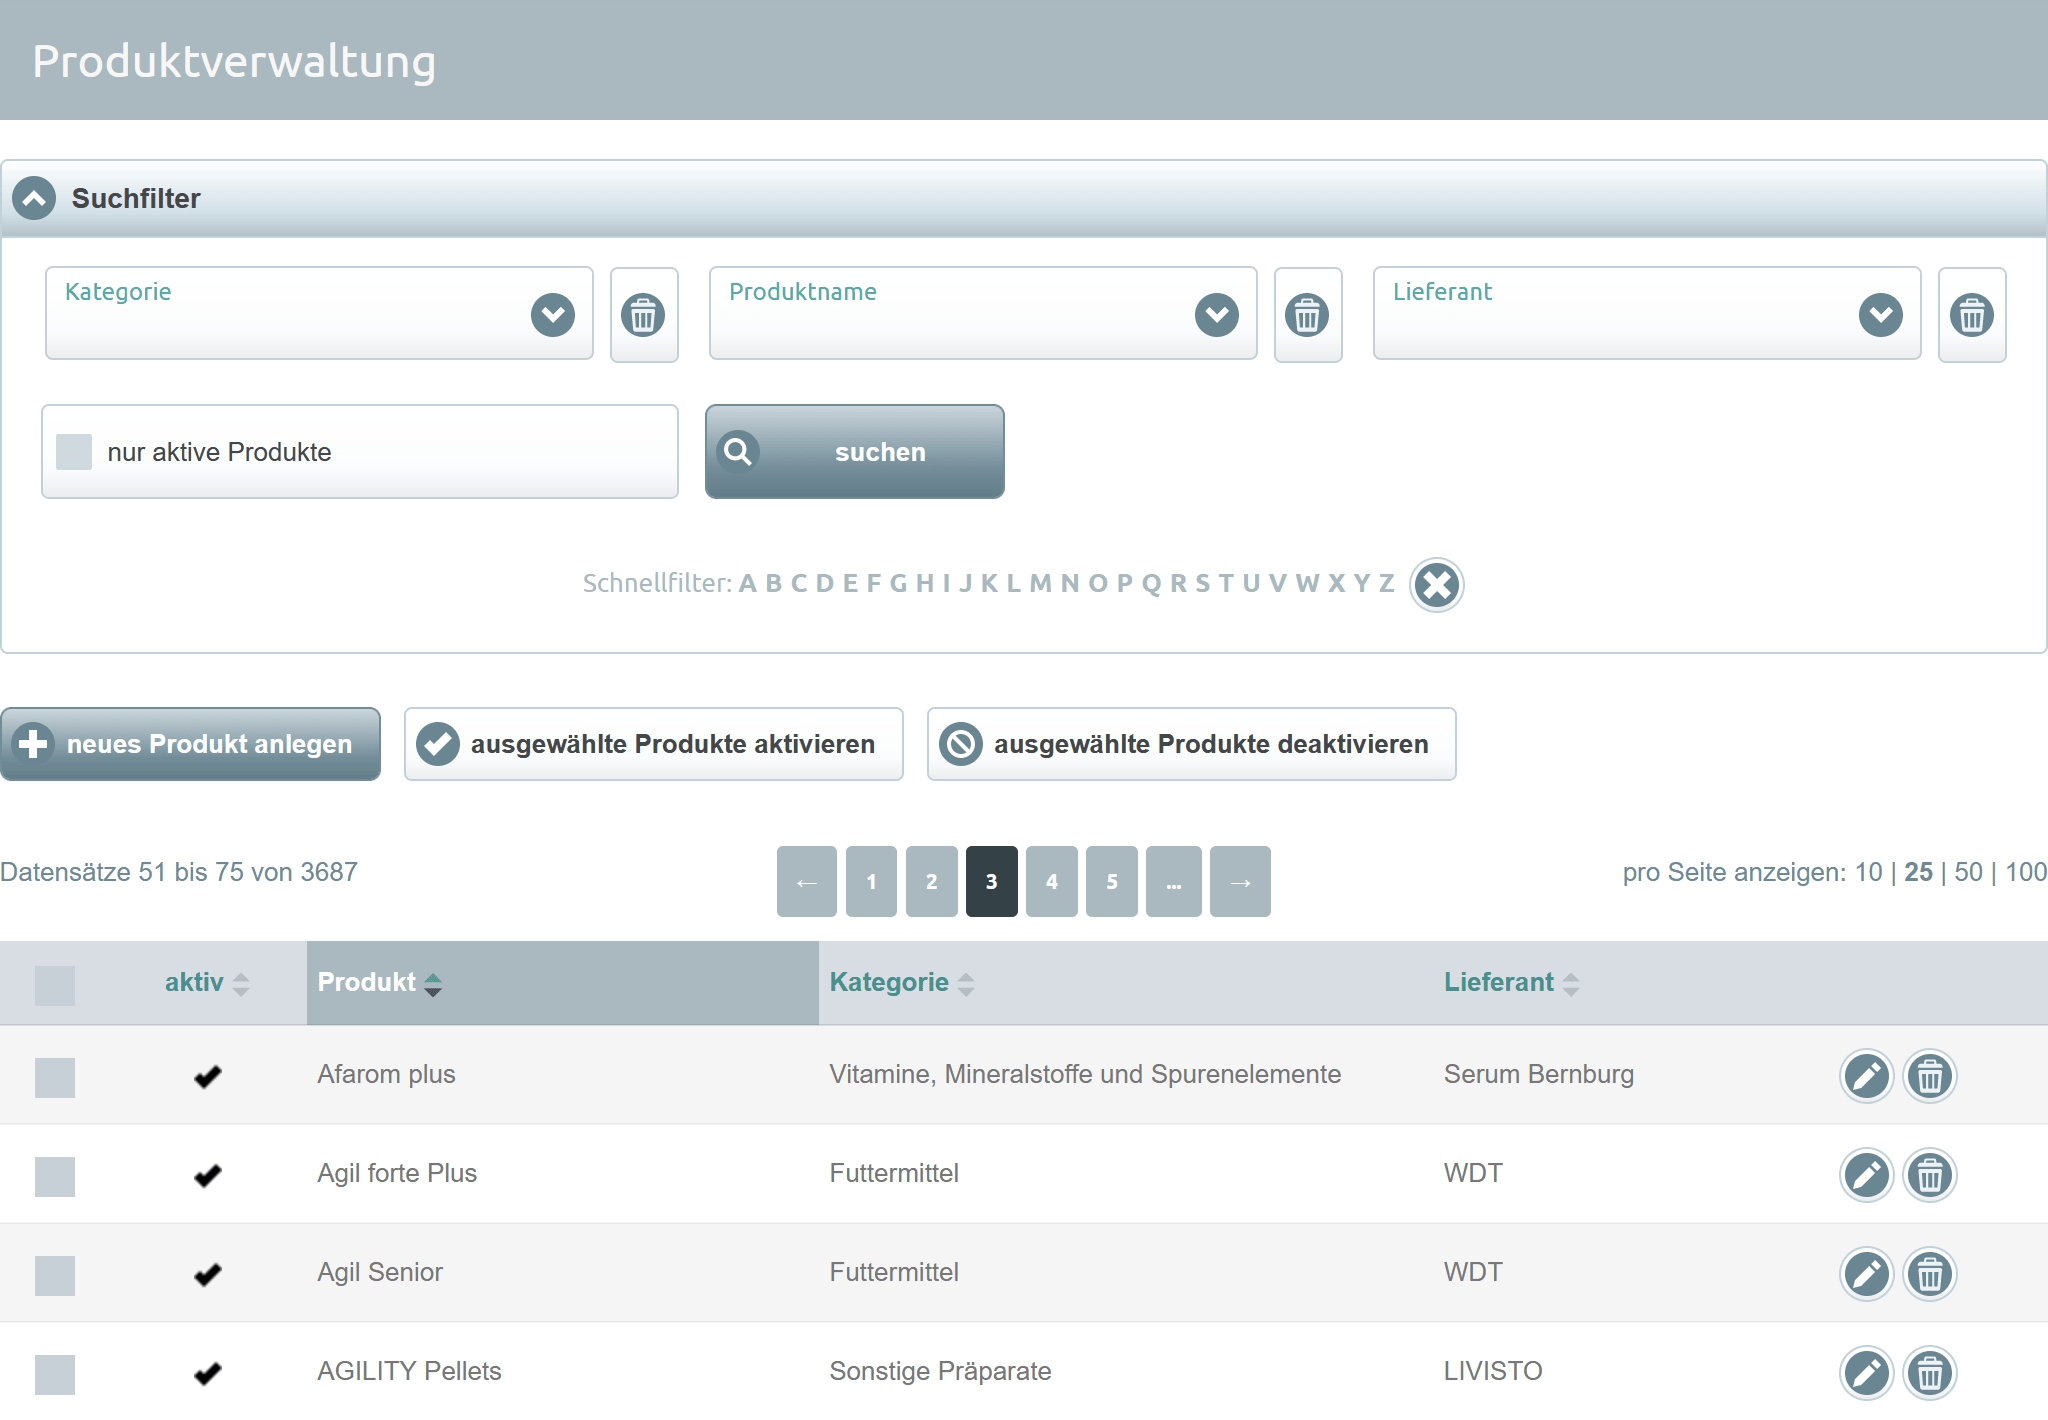
Task: Select all rows with header checkbox
Action: pos(55,985)
